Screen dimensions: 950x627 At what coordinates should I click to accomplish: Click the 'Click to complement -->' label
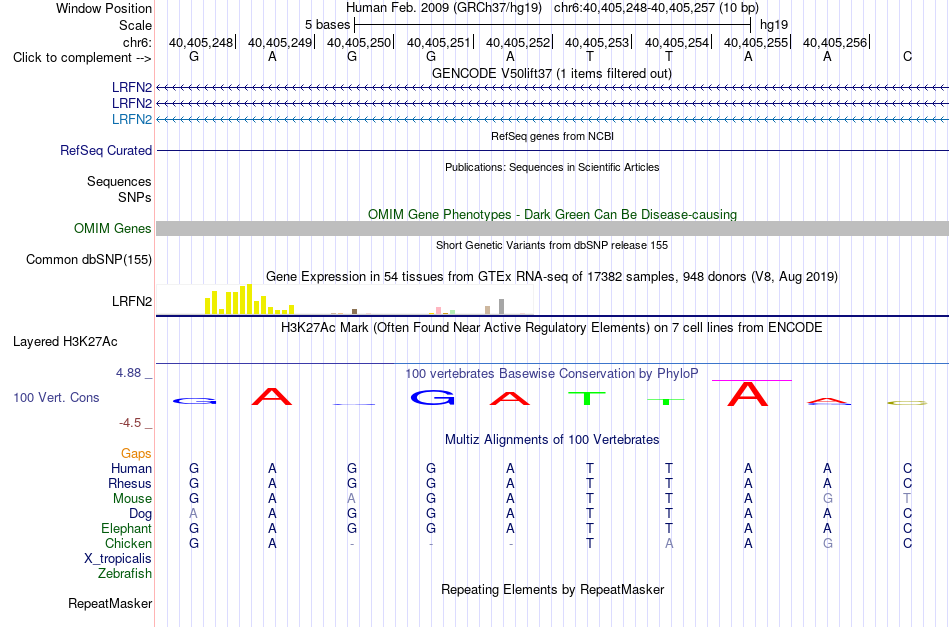click(82, 58)
